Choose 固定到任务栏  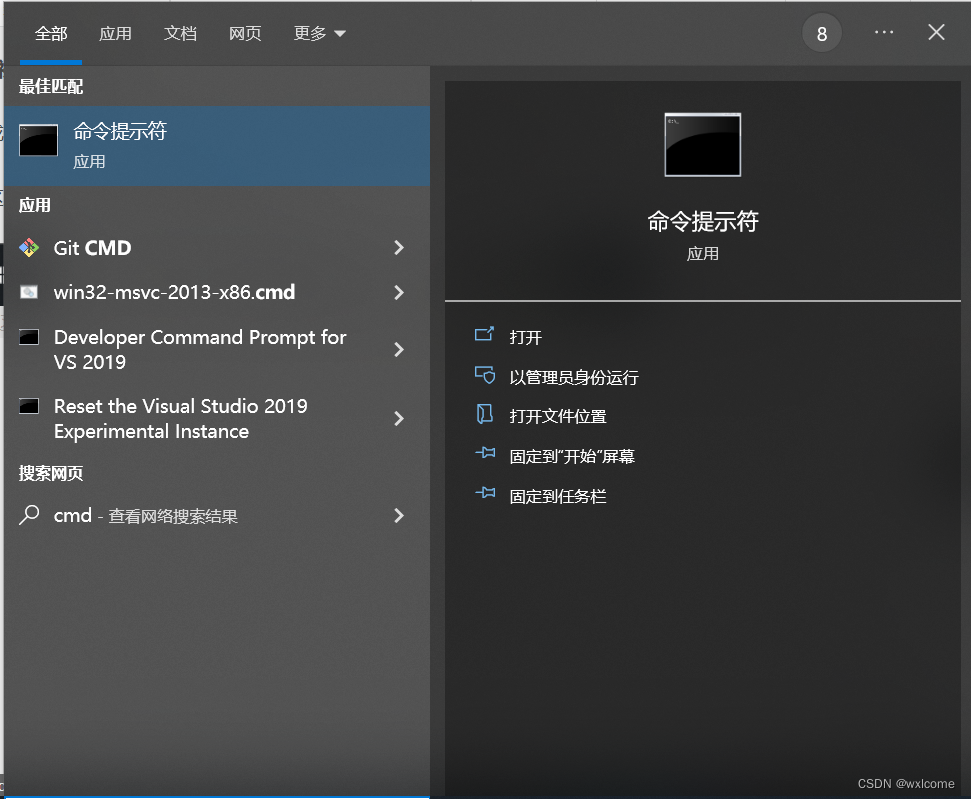pos(558,496)
